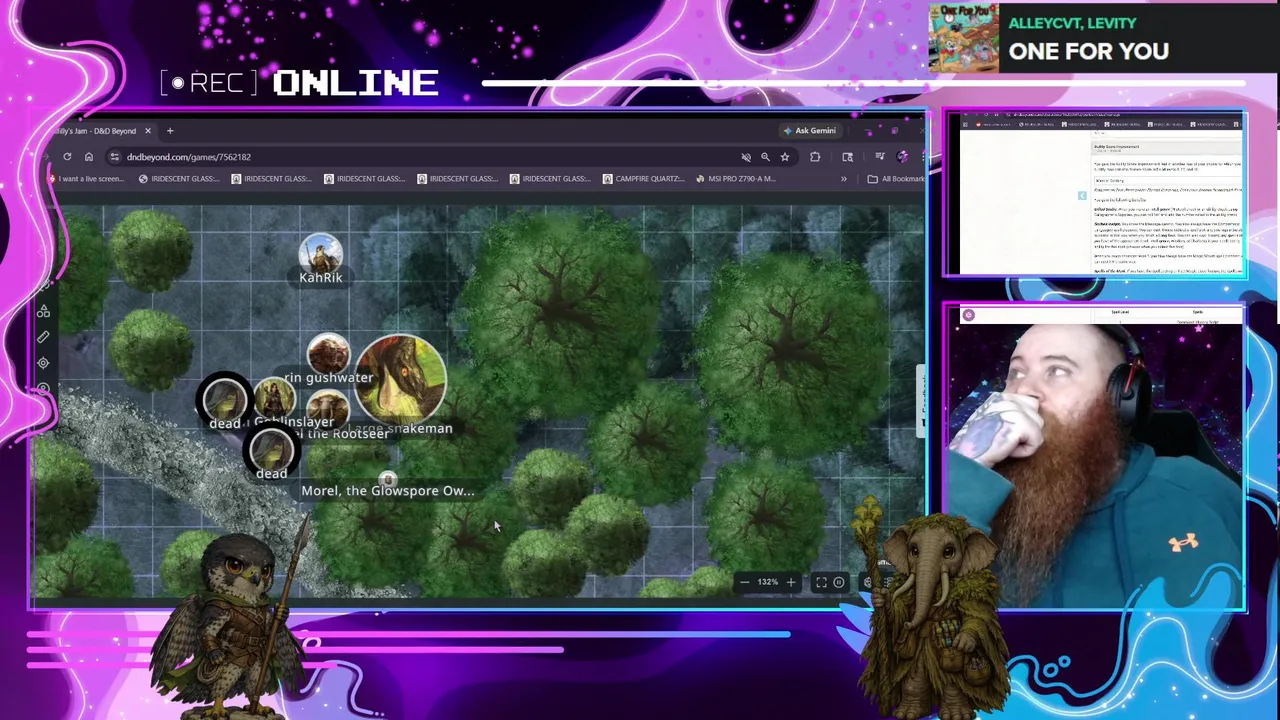Select the lower dead token
The image size is (1280, 720).
click(271, 449)
